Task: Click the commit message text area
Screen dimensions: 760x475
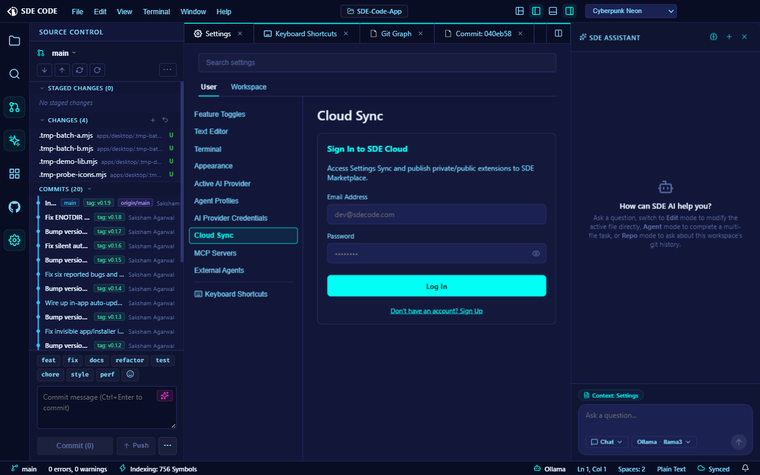Action: [107, 407]
